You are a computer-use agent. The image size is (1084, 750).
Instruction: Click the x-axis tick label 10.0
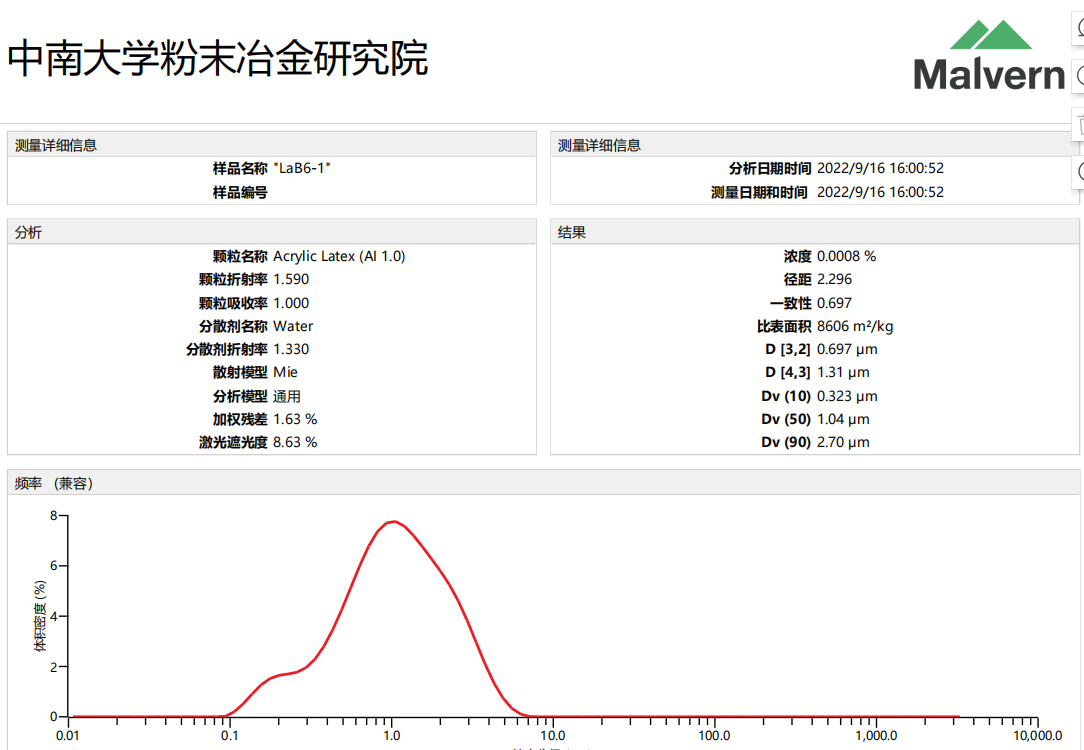pos(553,735)
